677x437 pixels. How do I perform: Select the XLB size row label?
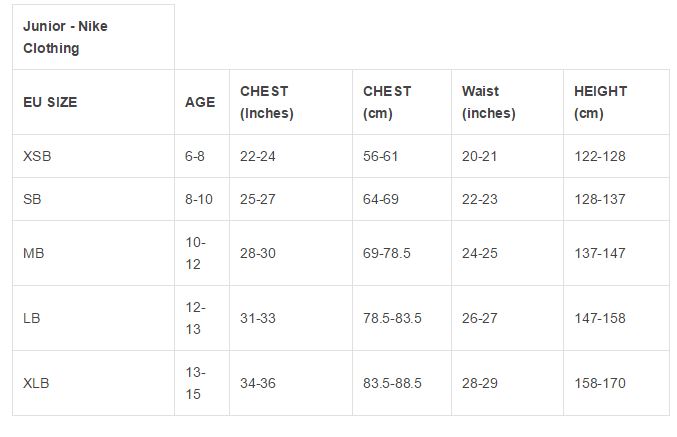pyautogui.click(x=93, y=383)
